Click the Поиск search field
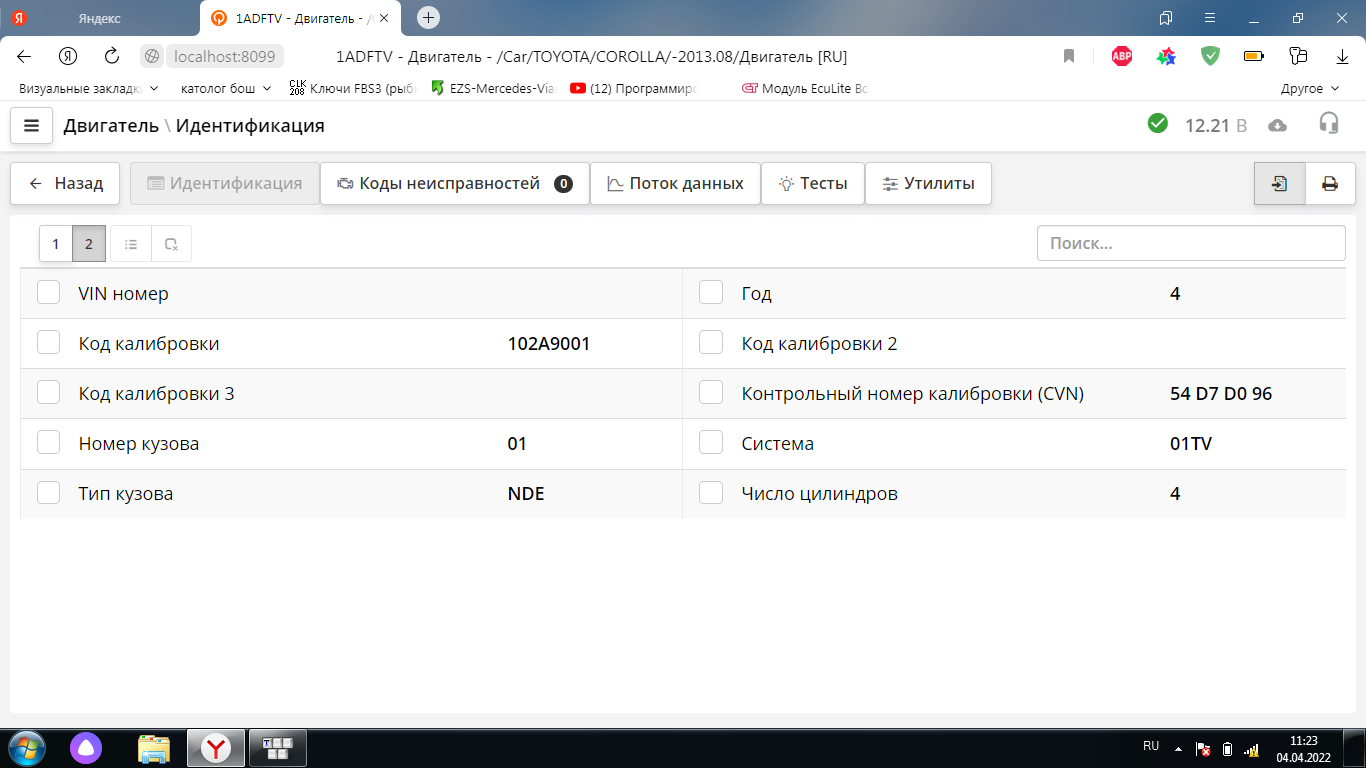Image resolution: width=1366 pixels, height=768 pixels. [1190, 243]
